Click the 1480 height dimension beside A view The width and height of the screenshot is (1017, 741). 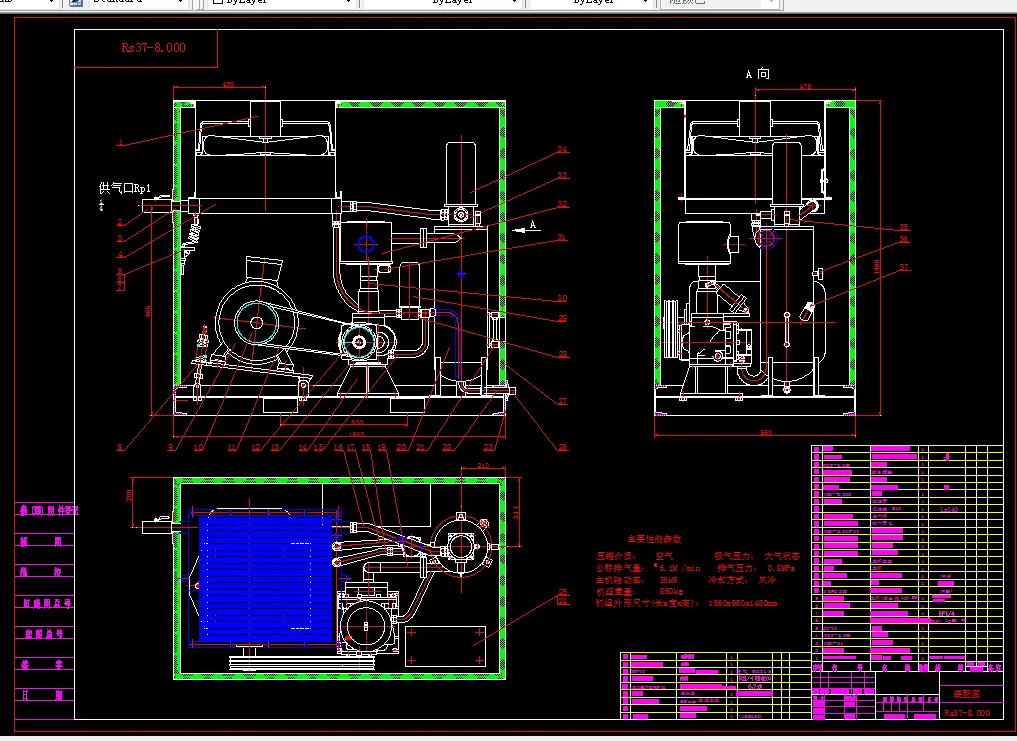tap(877, 267)
